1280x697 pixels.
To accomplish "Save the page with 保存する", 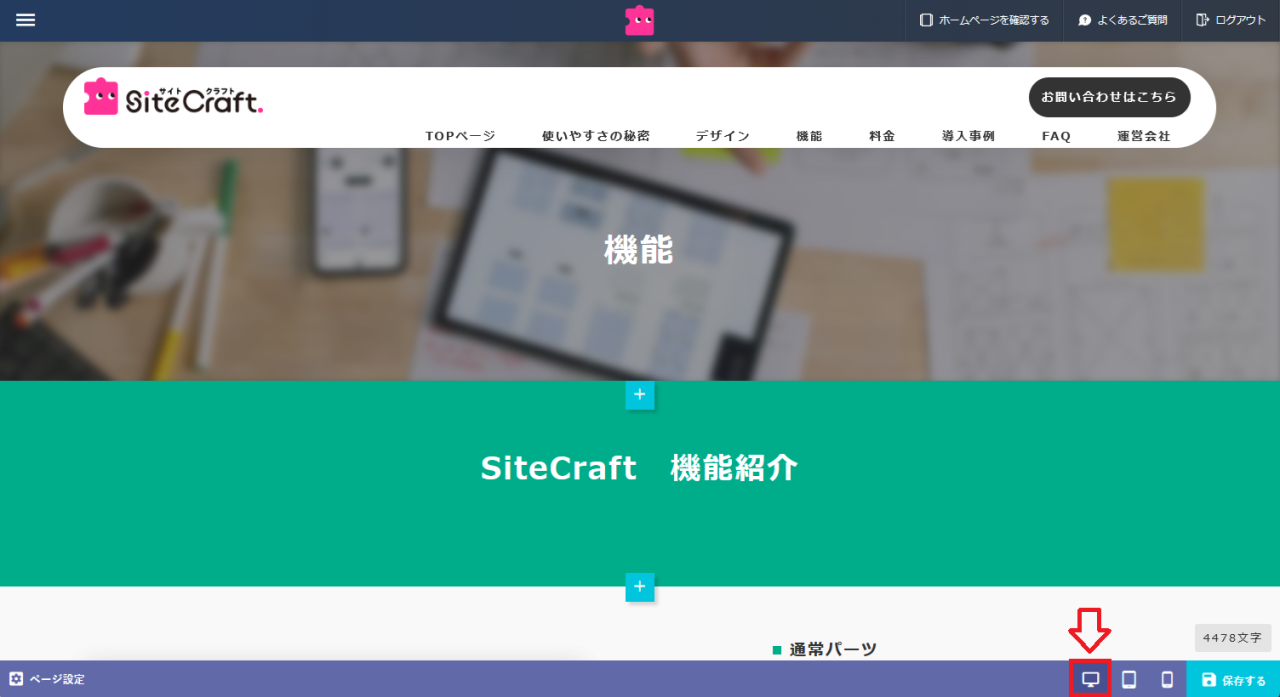I will pos(1233,680).
